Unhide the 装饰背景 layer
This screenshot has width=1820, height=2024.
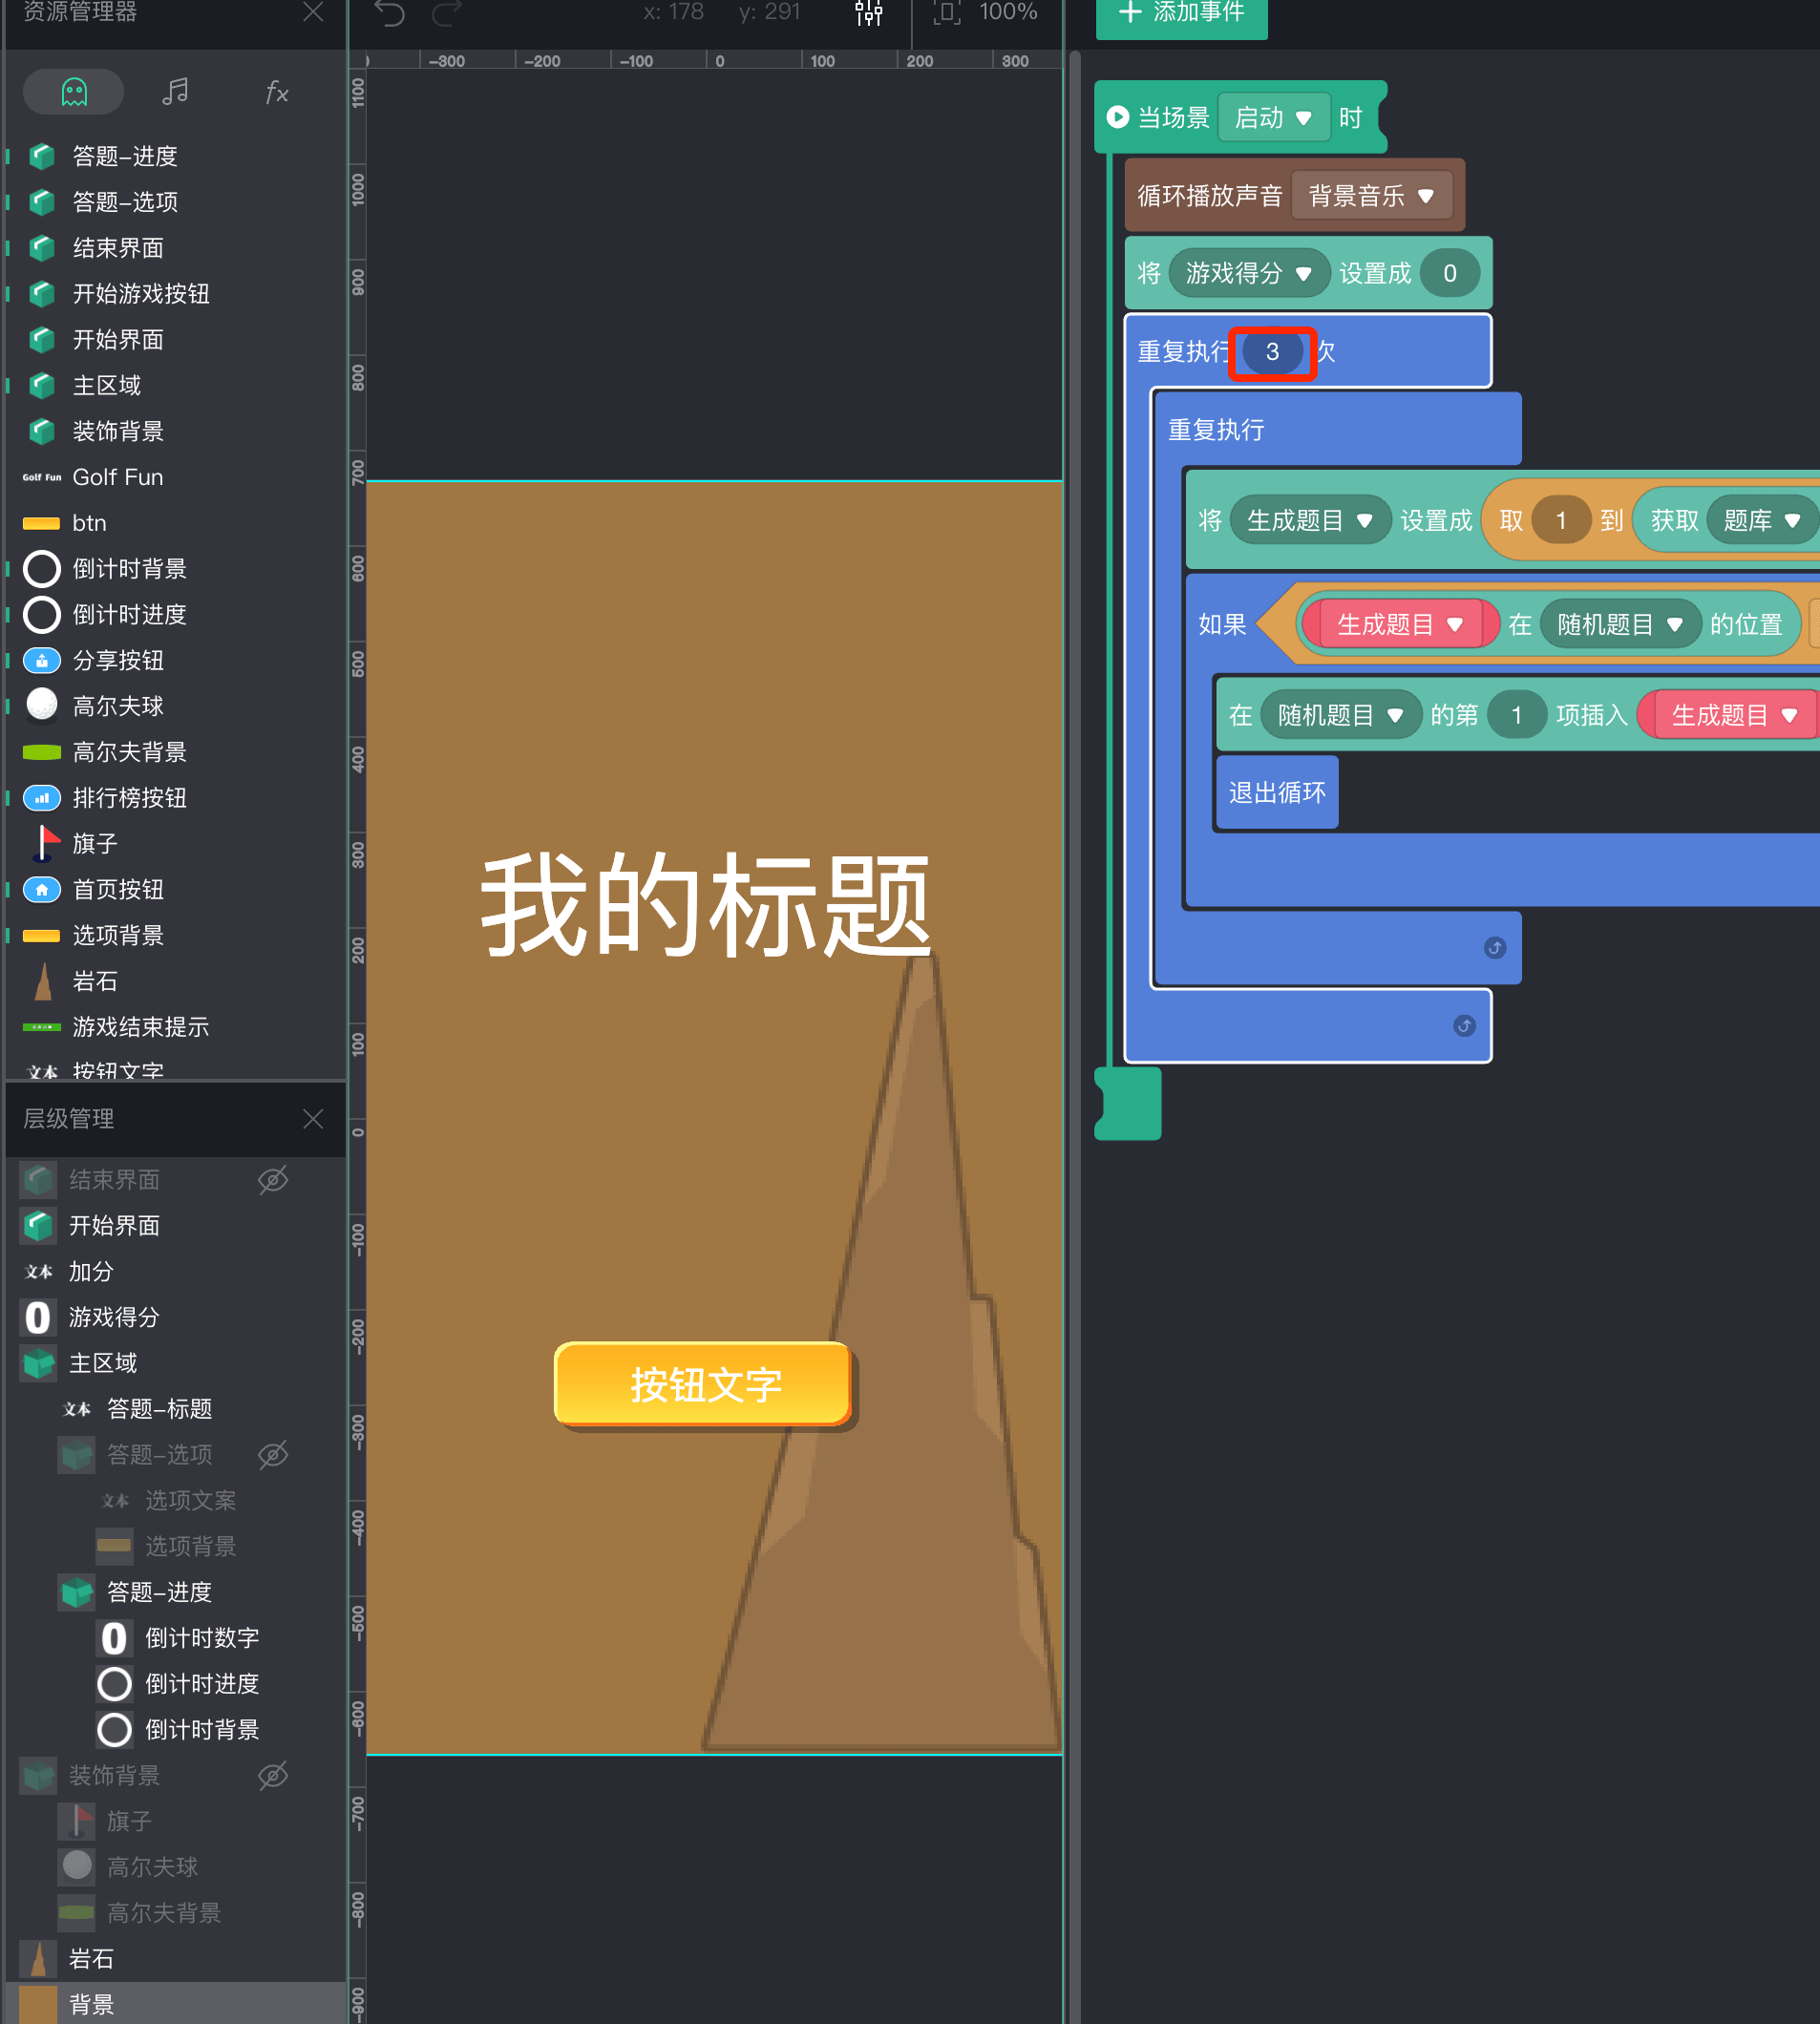point(273,1775)
